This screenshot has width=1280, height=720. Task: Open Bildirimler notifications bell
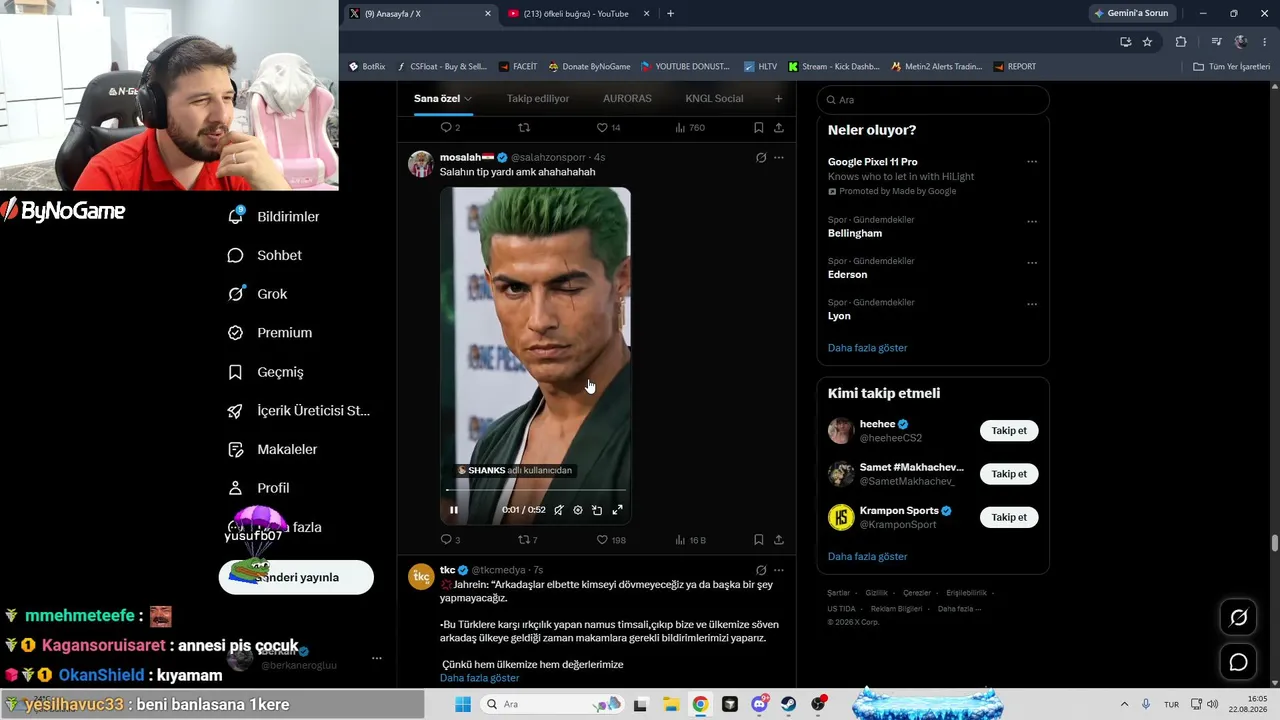(x=236, y=216)
